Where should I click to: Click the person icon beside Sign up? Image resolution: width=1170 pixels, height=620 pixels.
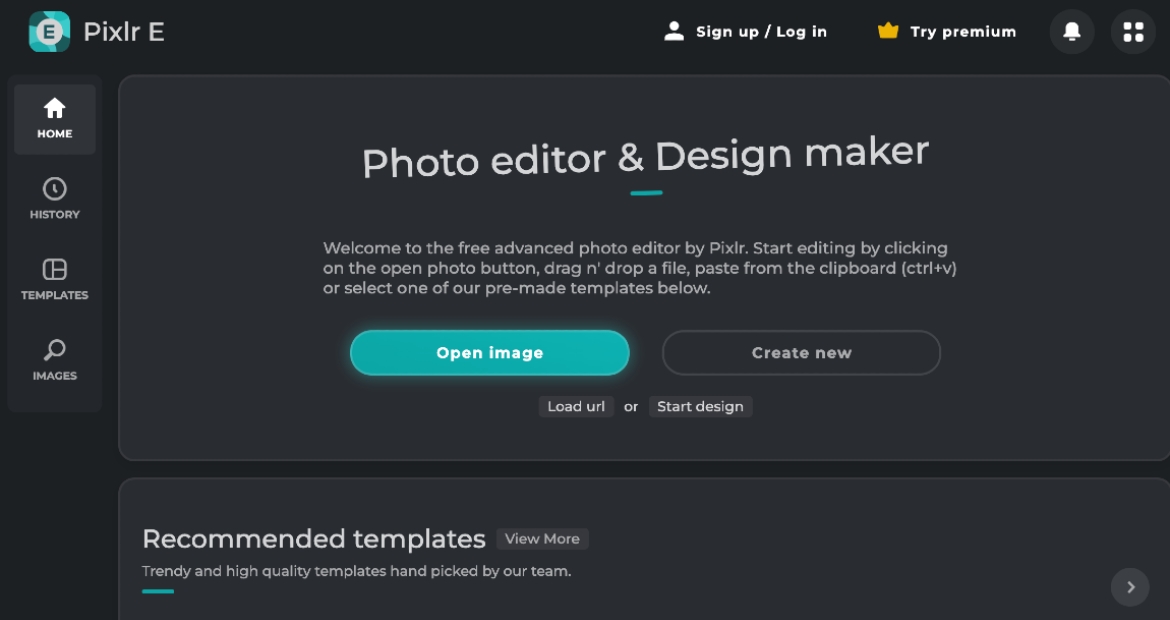coord(673,31)
